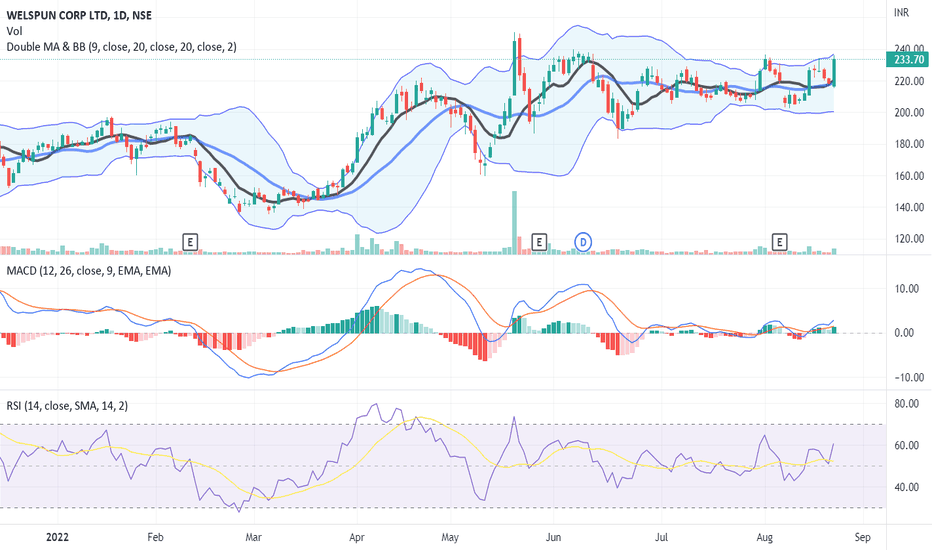
Task: Click the late-May earnings E marker
Action: point(539,242)
